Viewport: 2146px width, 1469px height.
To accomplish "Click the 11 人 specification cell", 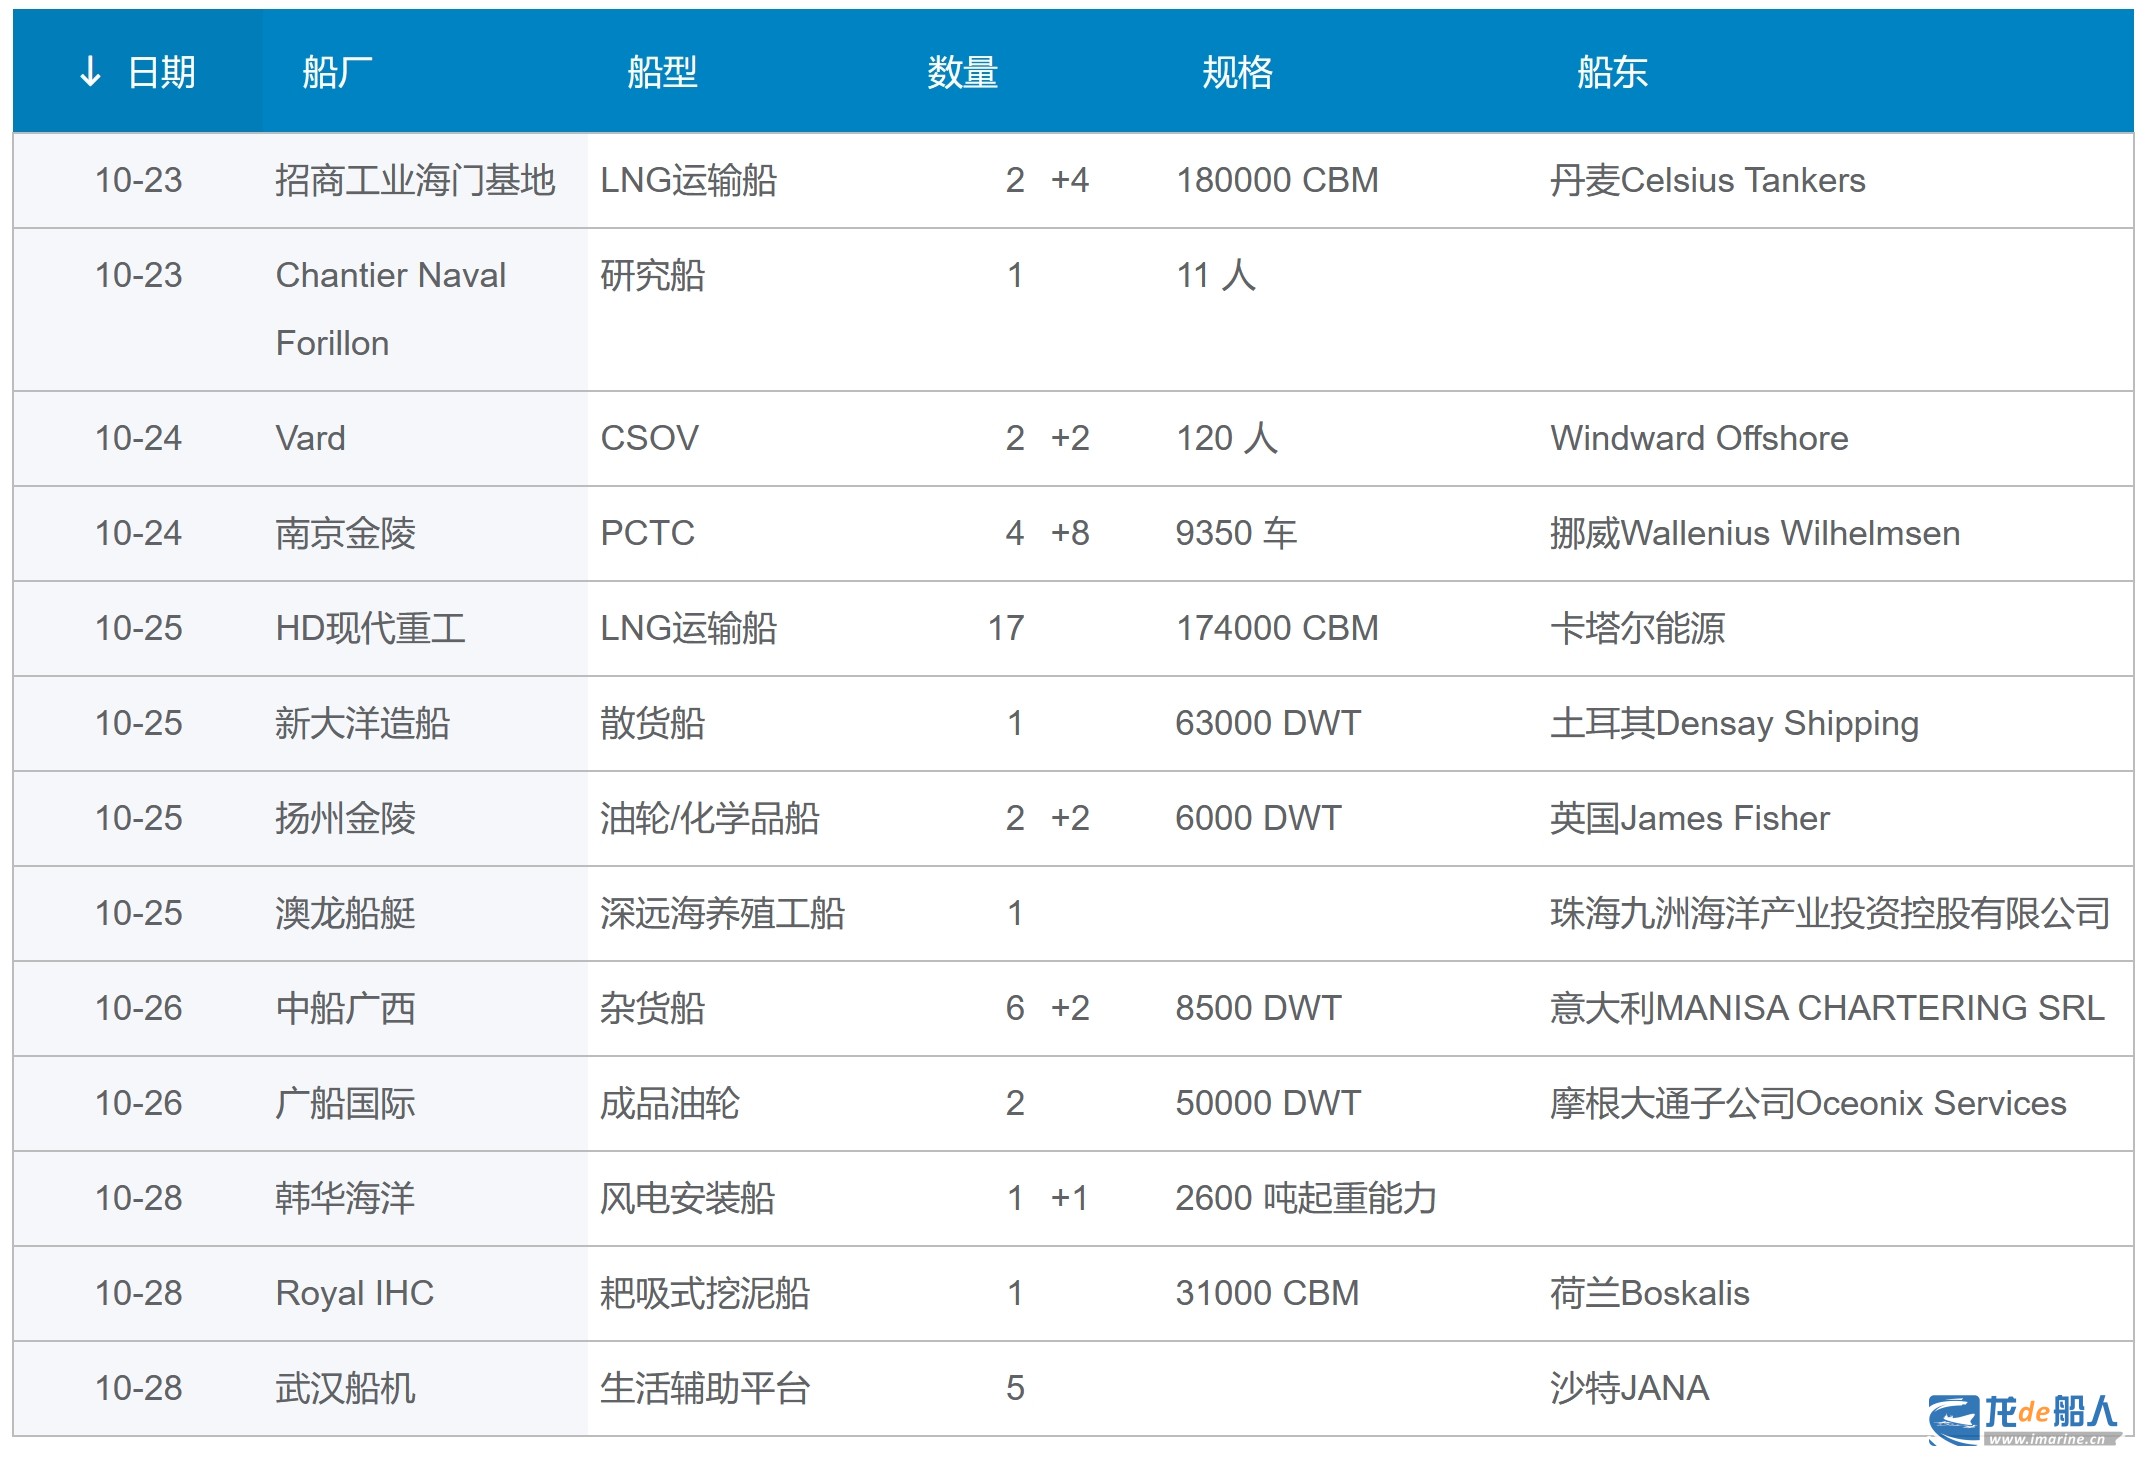I will point(1216,275).
